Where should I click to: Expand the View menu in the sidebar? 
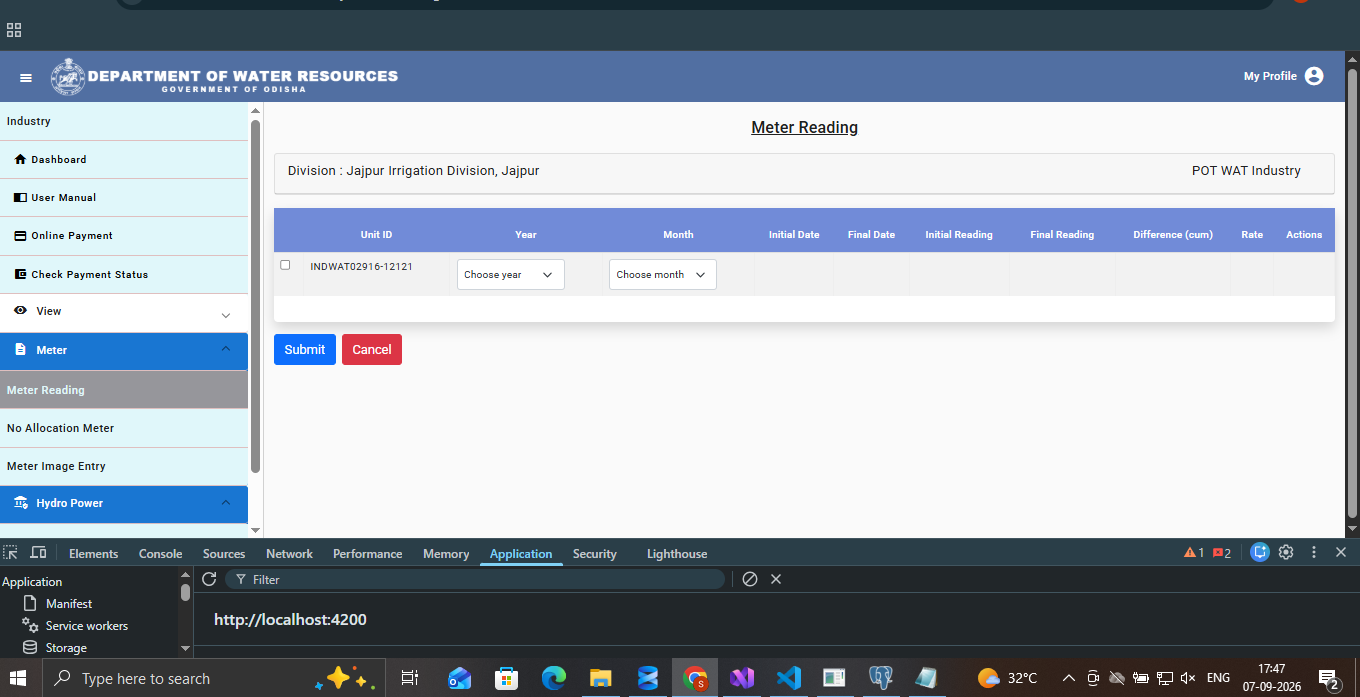coord(124,312)
